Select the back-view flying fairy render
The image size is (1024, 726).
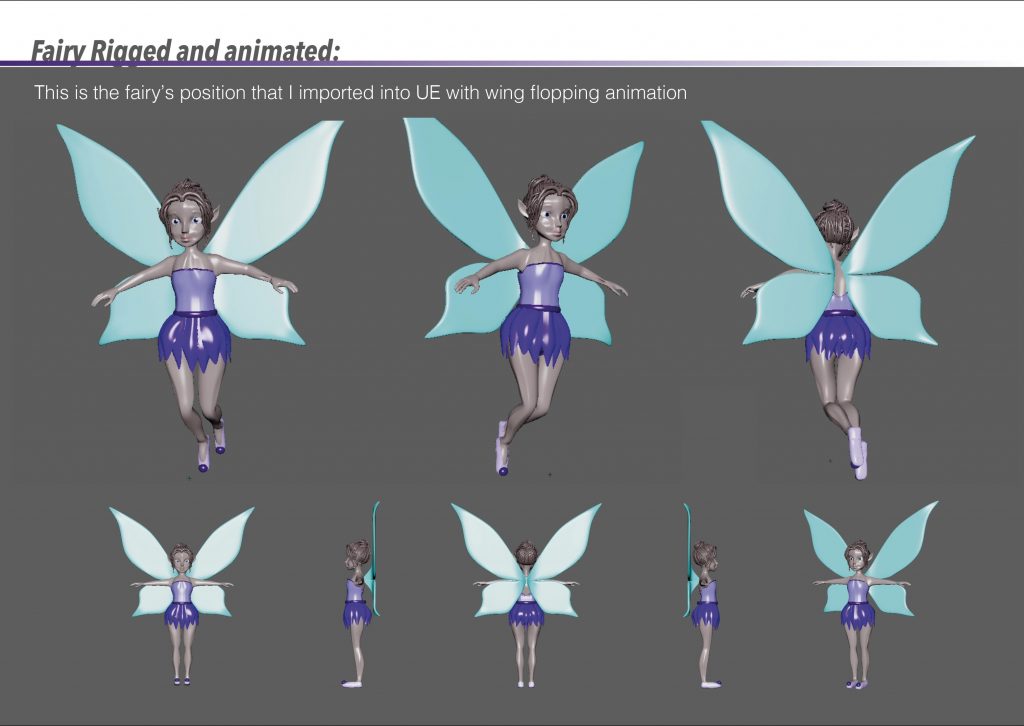(838, 300)
